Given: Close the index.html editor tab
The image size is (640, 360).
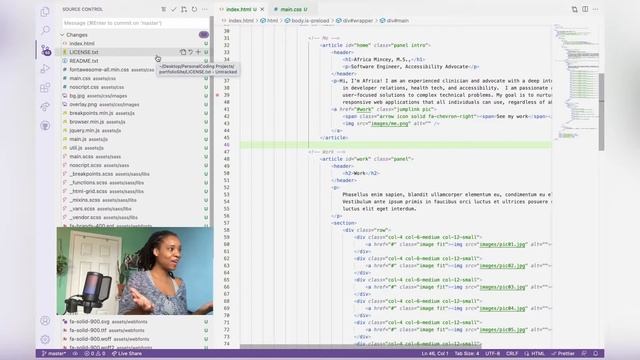Looking at the screenshot, I should [262, 9].
